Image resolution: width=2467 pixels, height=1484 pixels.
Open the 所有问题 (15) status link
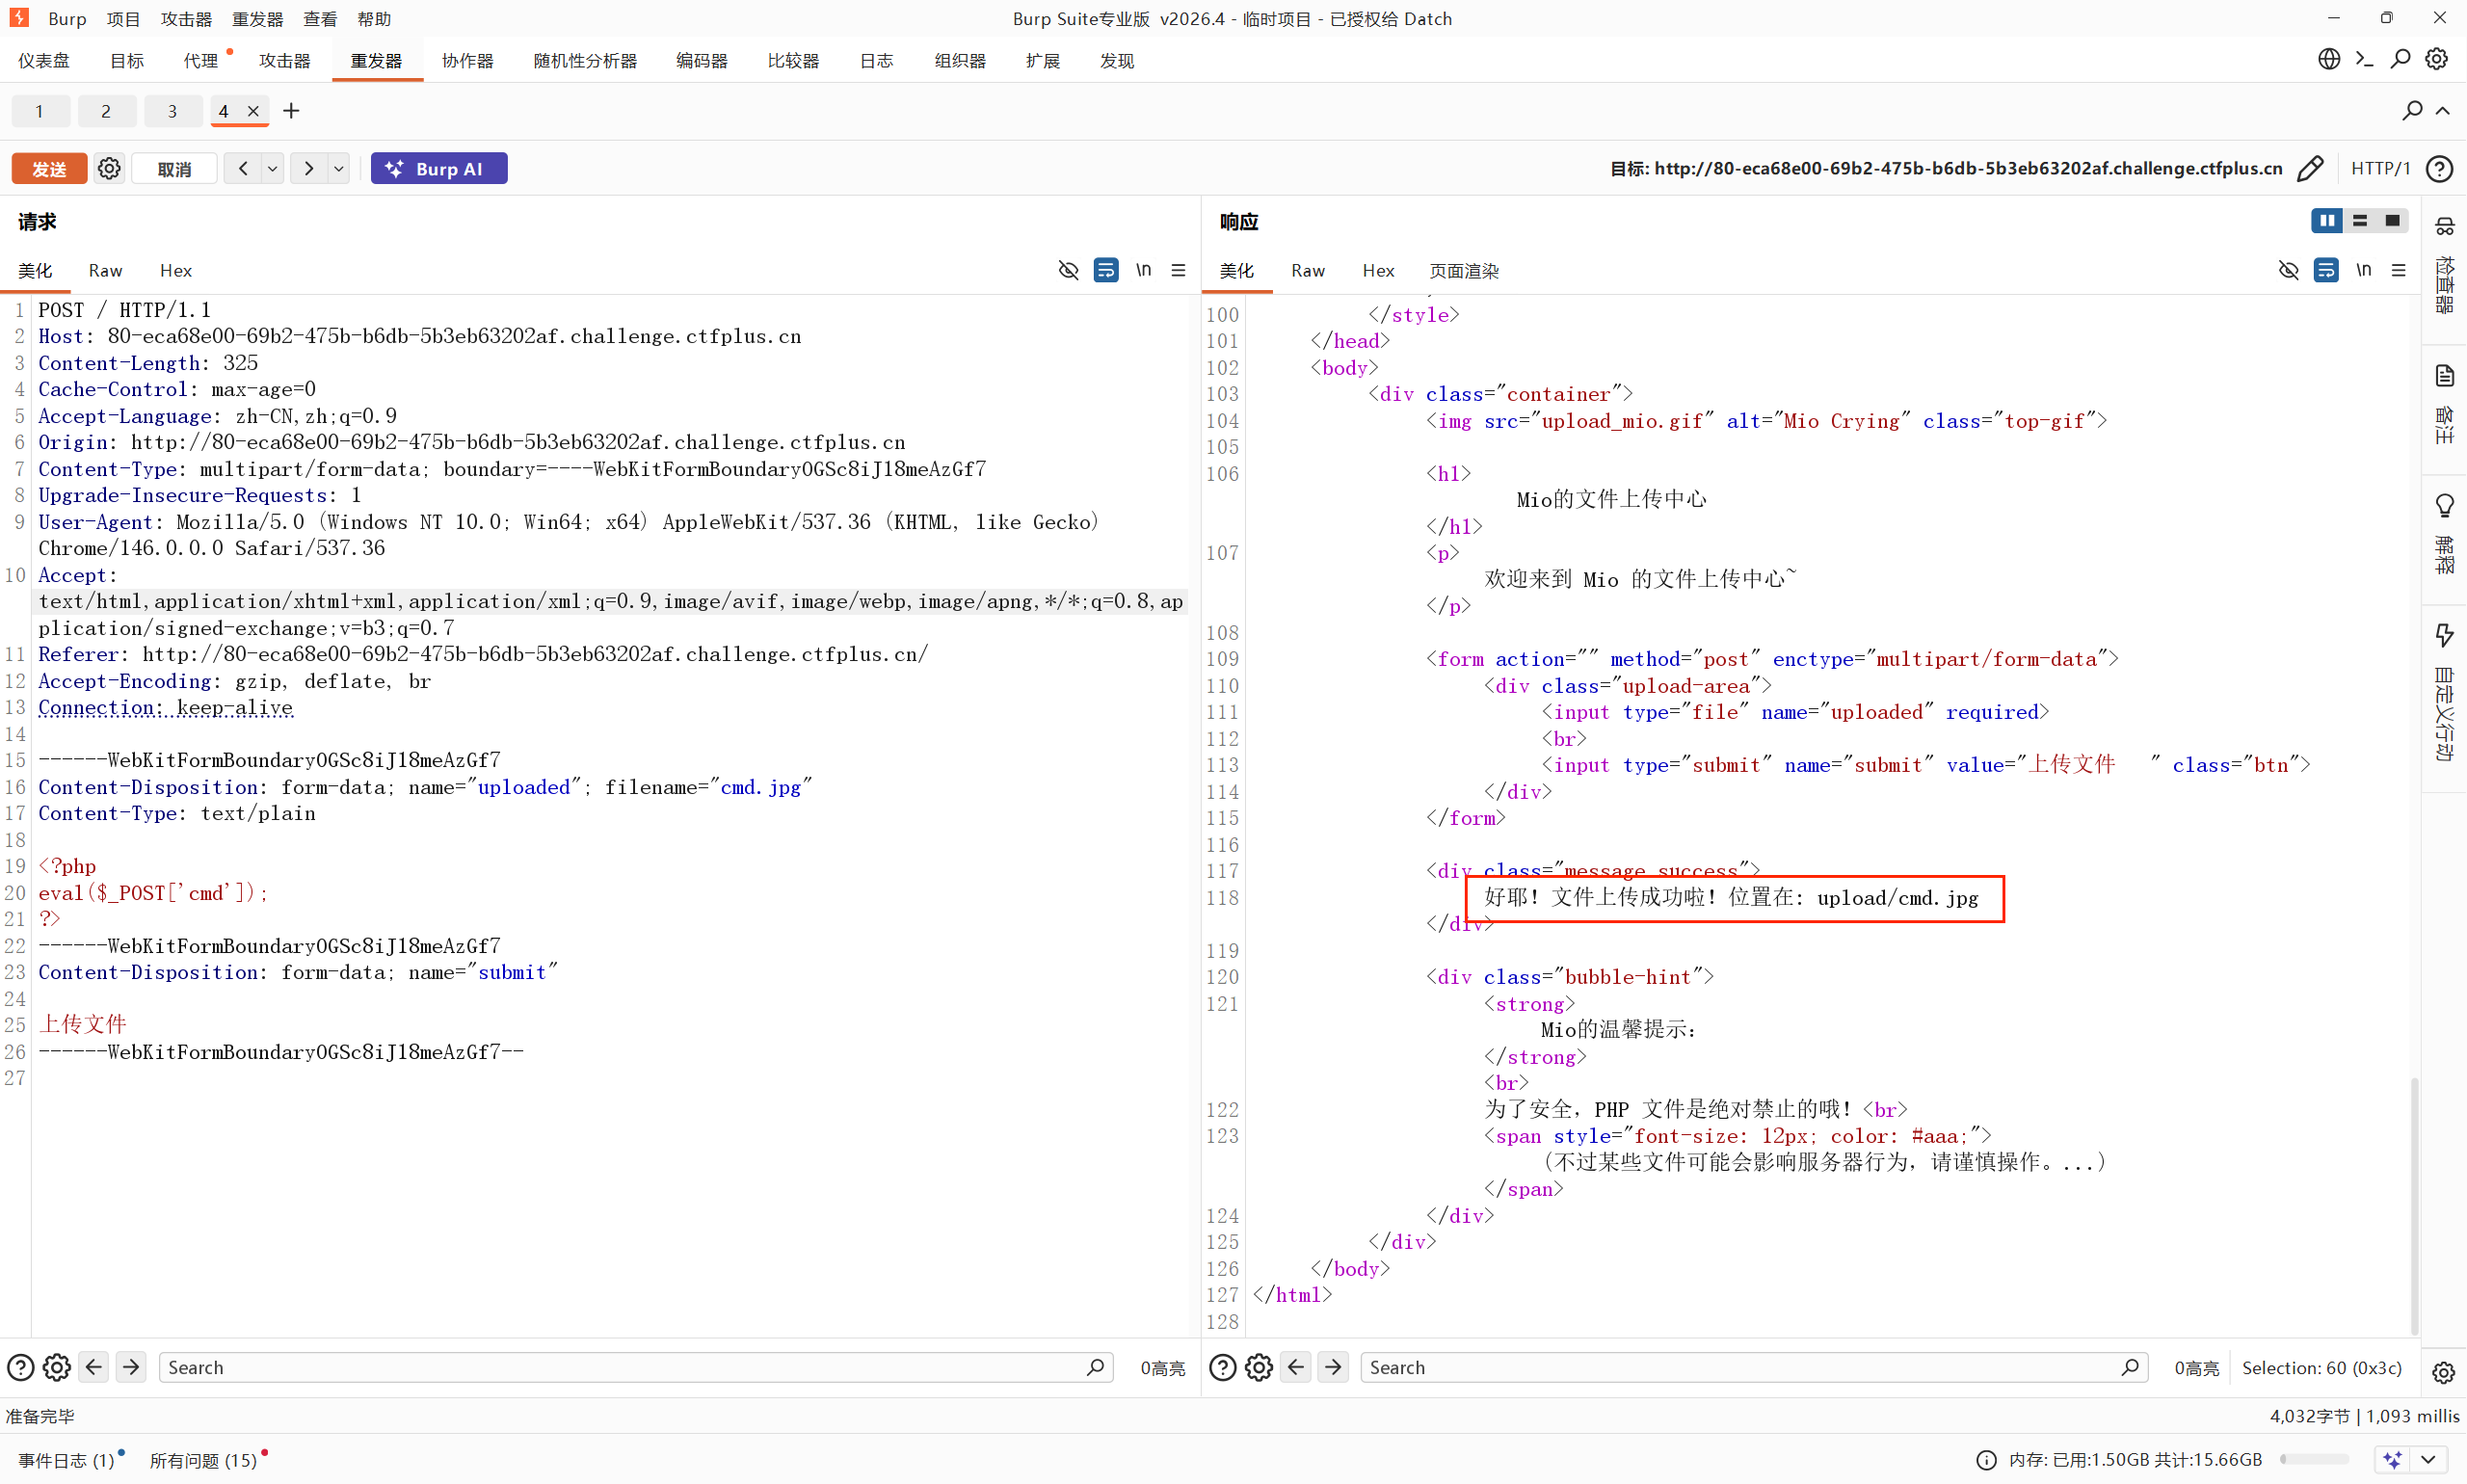tap(203, 1460)
